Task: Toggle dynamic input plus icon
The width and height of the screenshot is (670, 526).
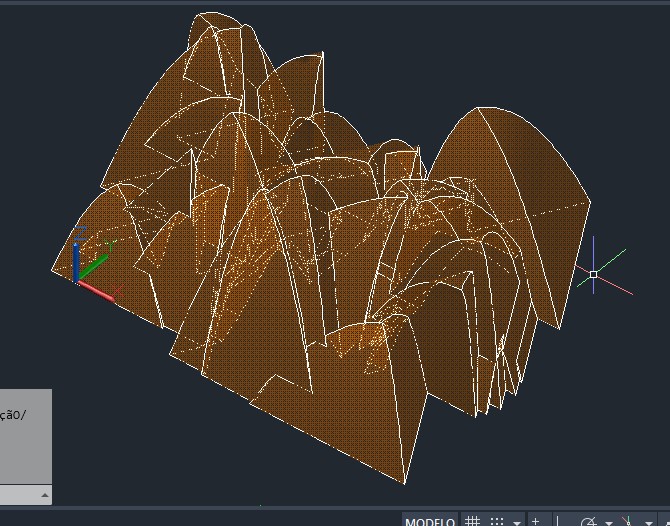Action: (535, 521)
